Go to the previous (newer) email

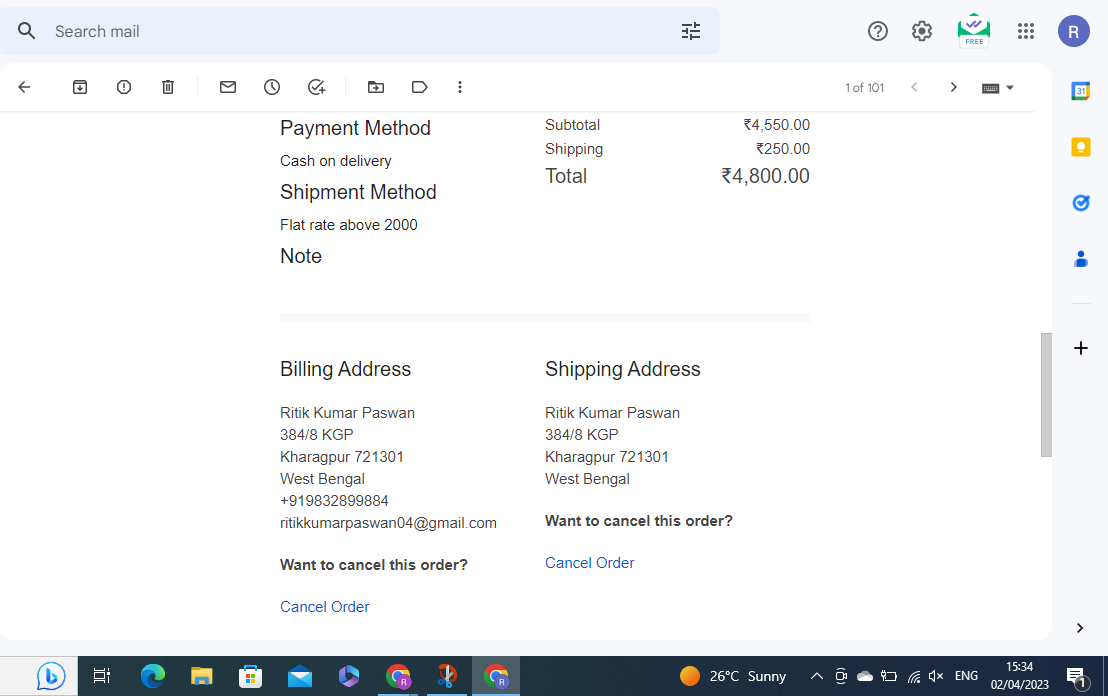(914, 87)
